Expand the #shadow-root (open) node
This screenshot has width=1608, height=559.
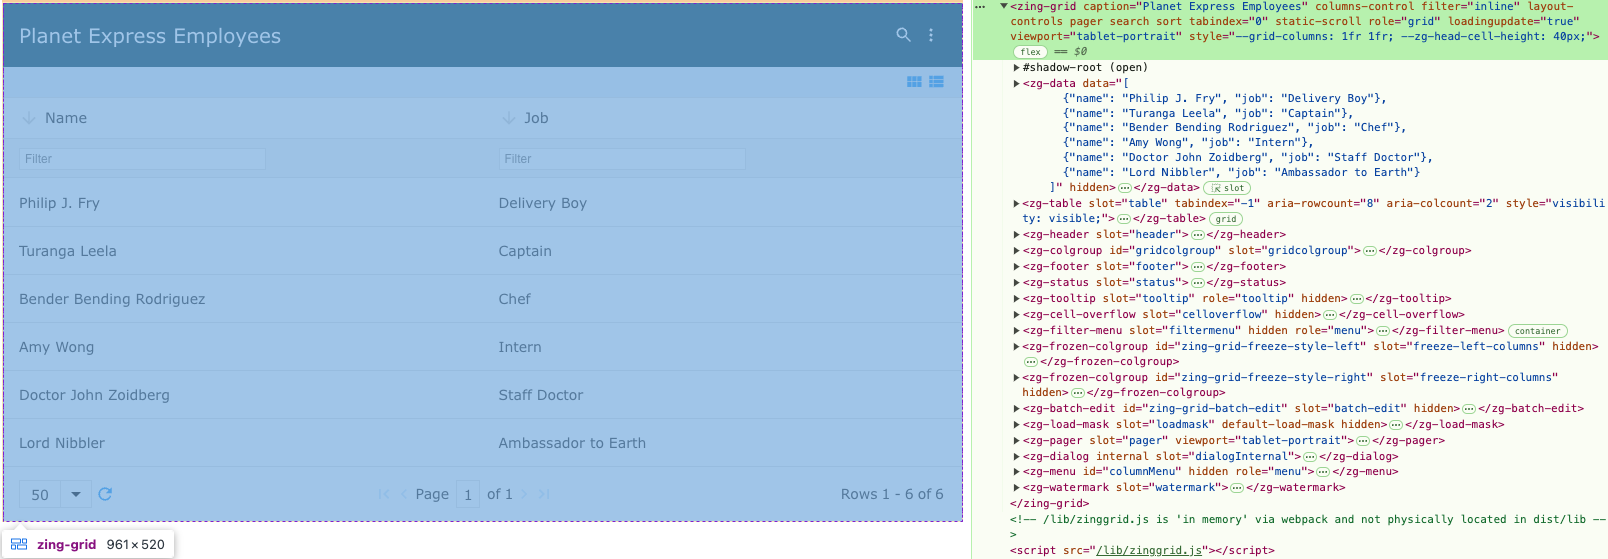tap(1017, 68)
